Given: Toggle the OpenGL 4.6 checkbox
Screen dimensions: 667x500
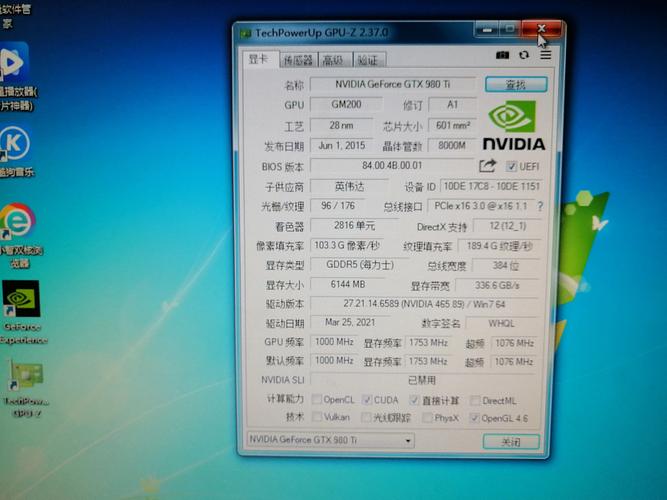Looking at the screenshot, I should (474, 417).
